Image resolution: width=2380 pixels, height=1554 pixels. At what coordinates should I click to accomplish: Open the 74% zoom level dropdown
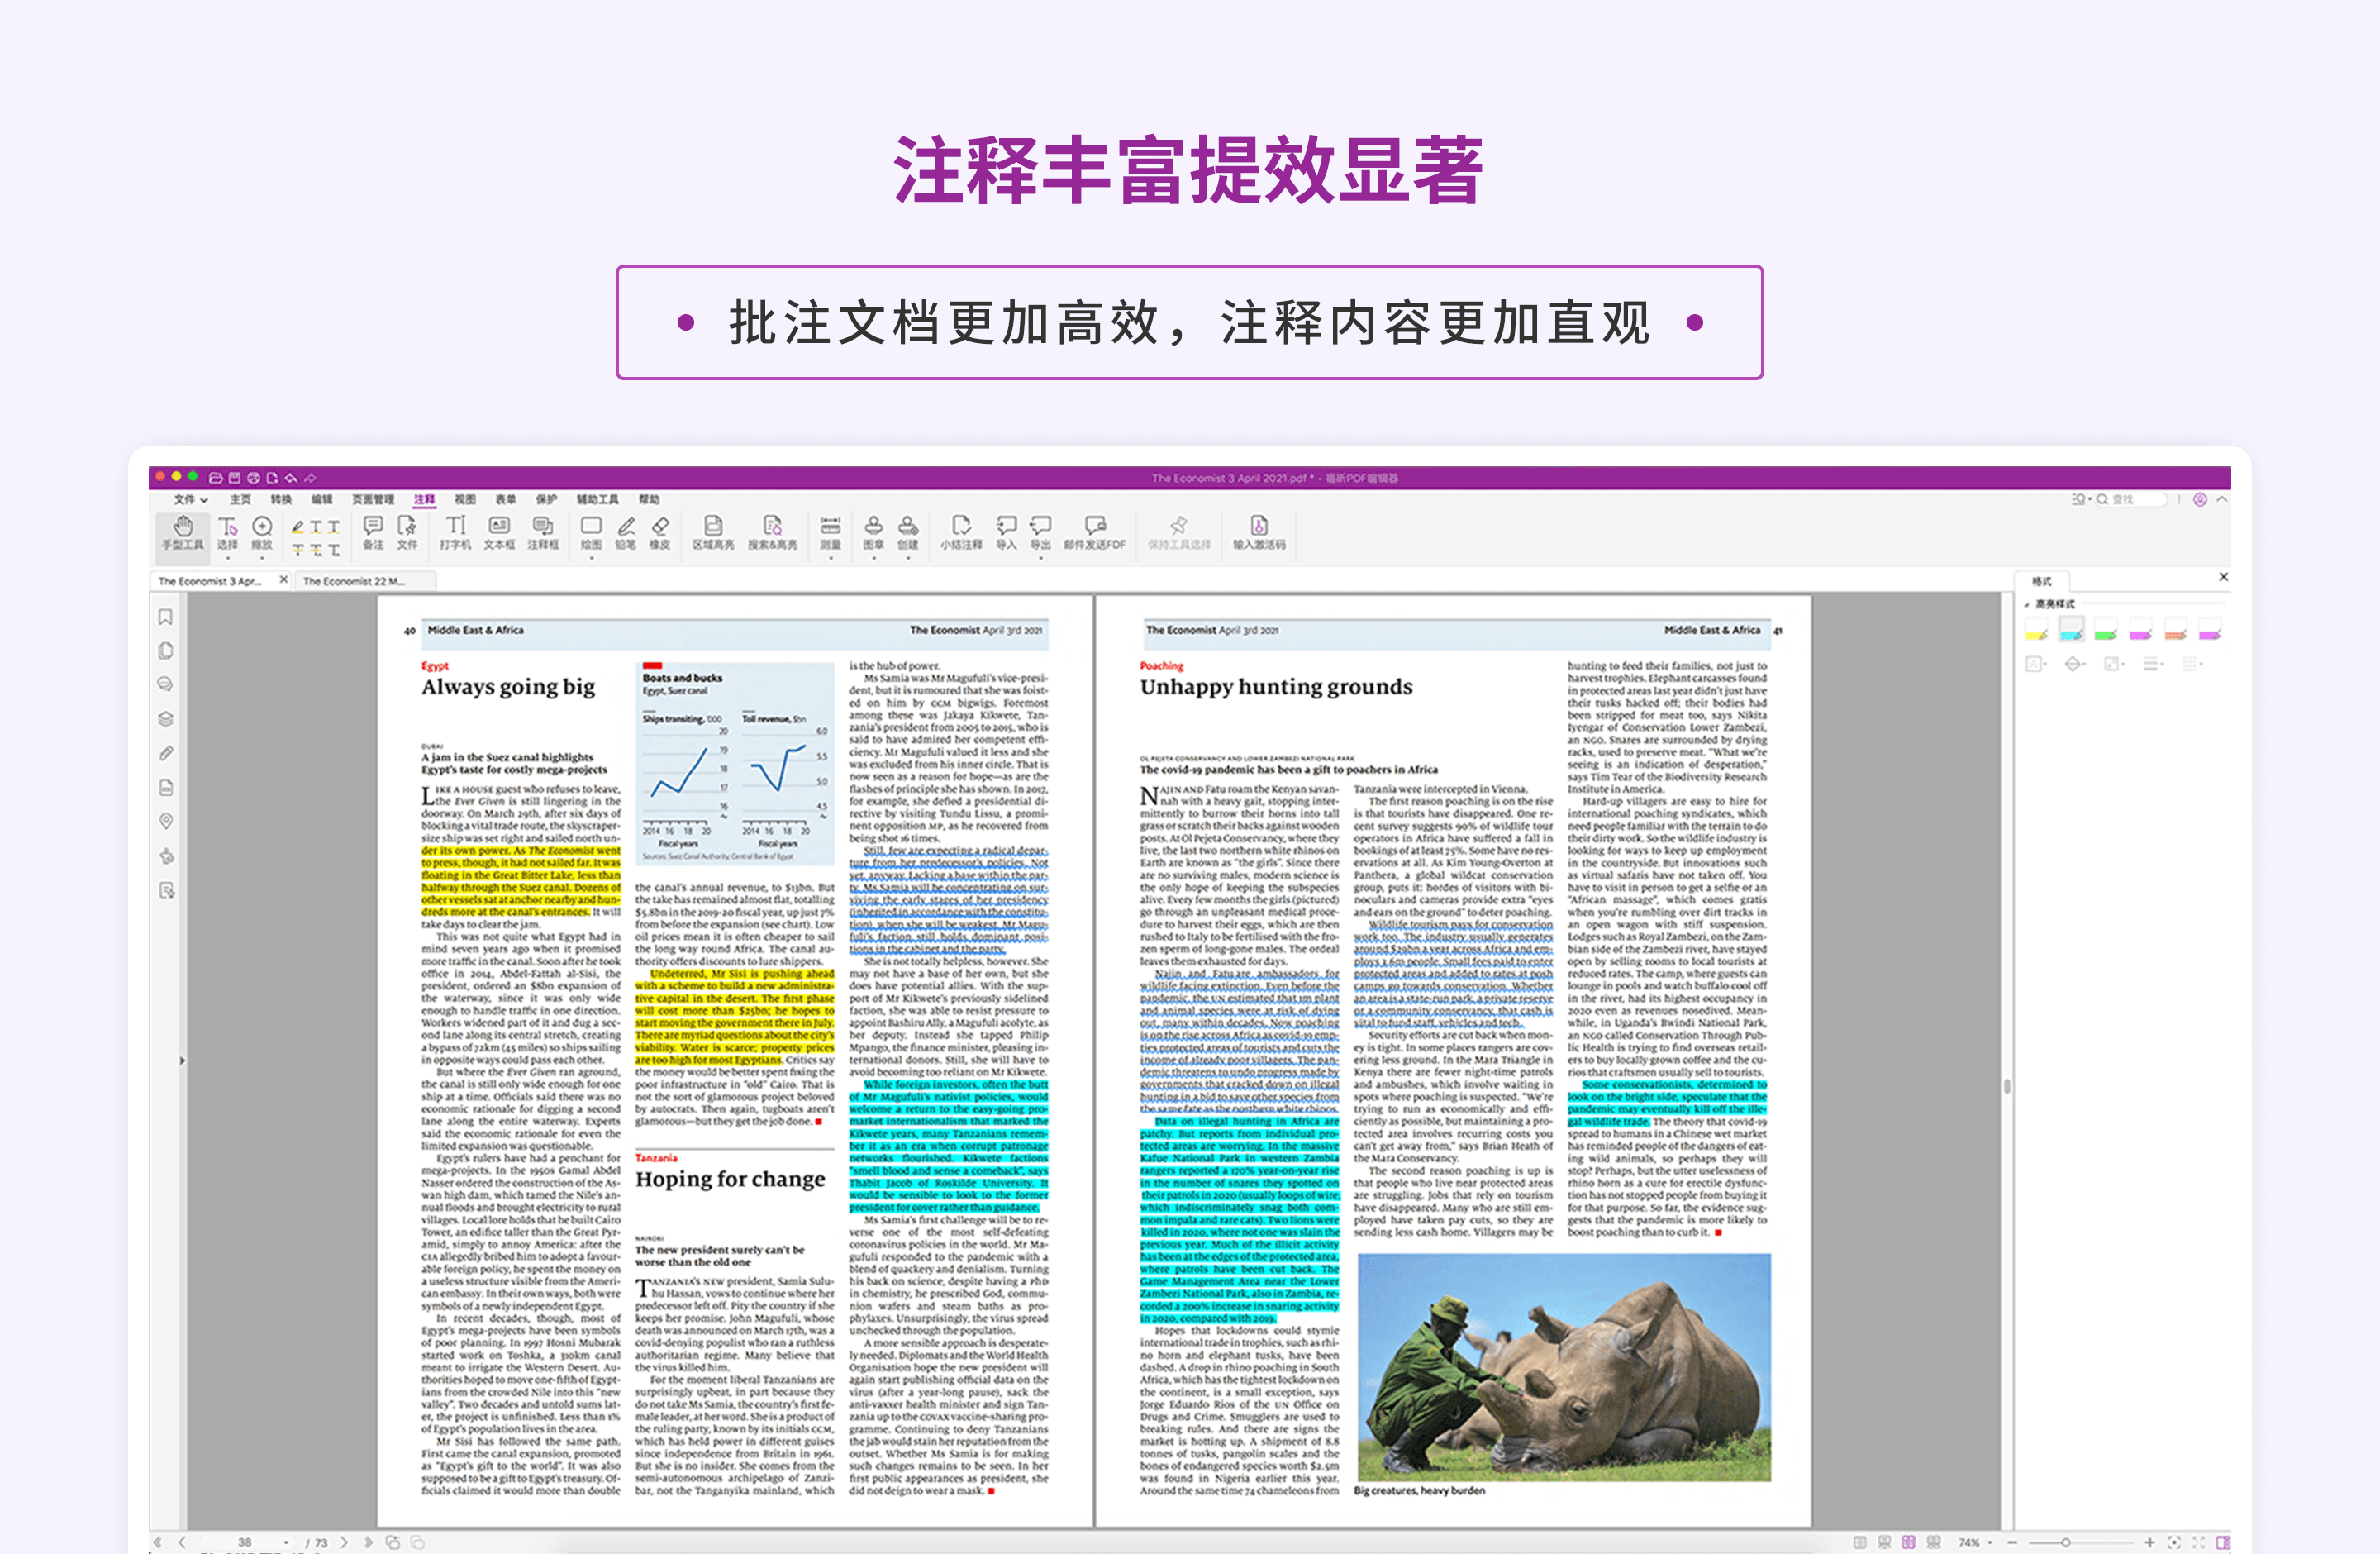[1991, 1542]
